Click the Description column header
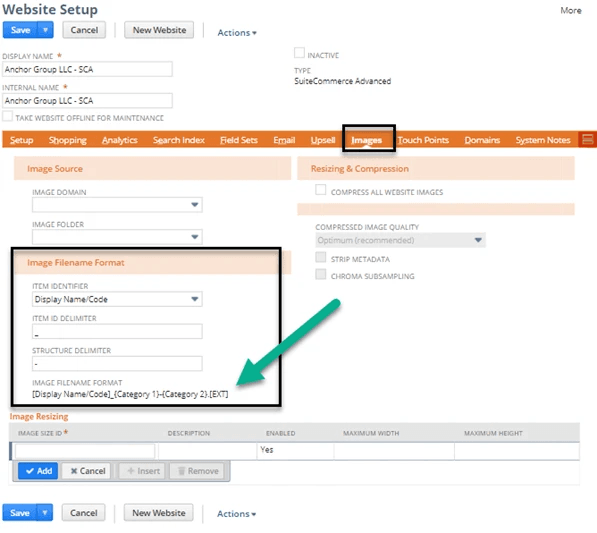The width and height of the screenshot is (597, 533). 189,433
